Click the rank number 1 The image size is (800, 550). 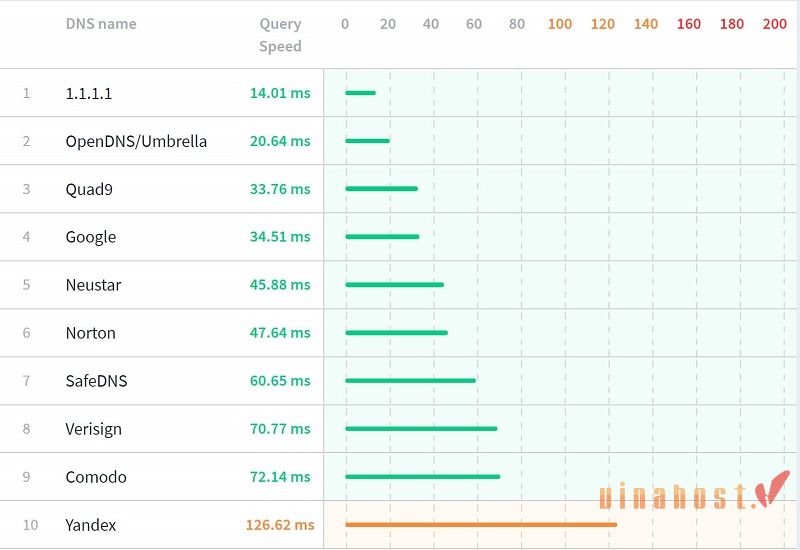pyautogui.click(x=26, y=93)
